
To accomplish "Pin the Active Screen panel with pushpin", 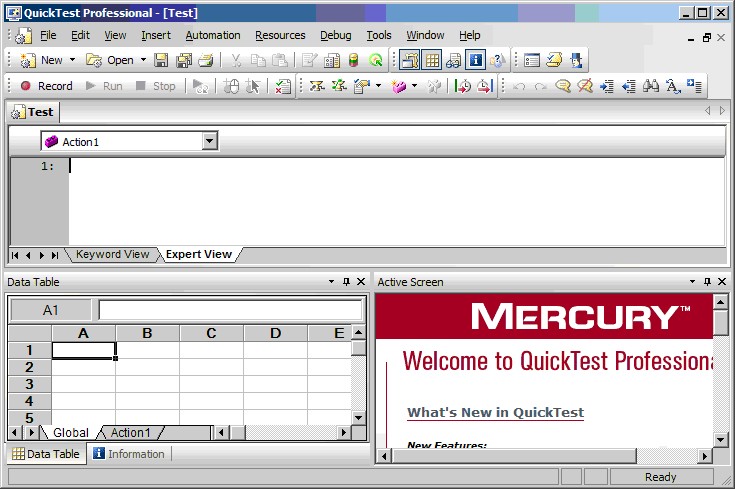I will [707, 282].
